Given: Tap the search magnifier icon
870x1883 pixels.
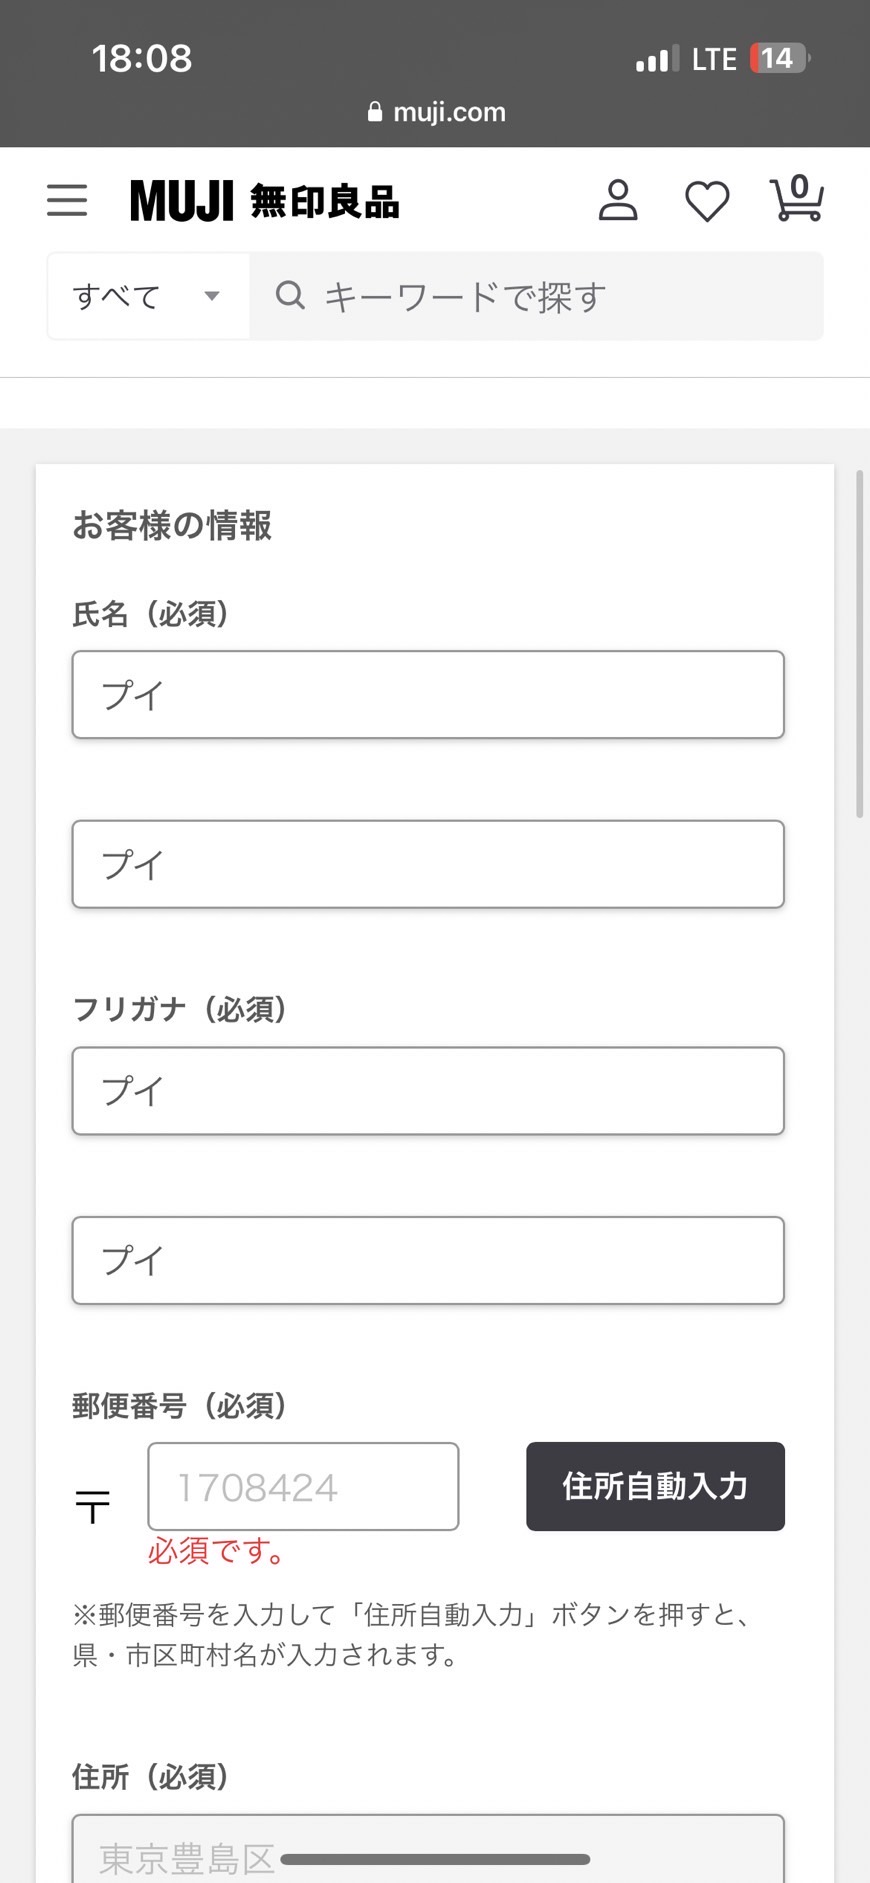Looking at the screenshot, I should [x=290, y=295].
